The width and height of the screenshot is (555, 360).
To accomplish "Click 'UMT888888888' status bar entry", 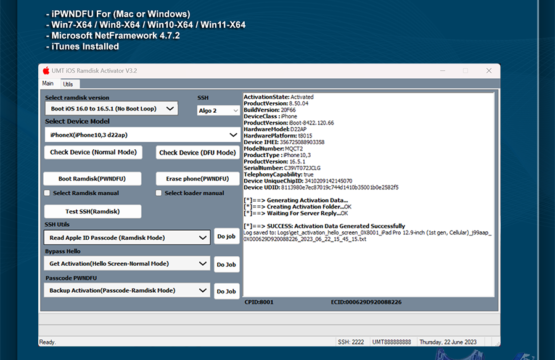I will (x=391, y=342).
